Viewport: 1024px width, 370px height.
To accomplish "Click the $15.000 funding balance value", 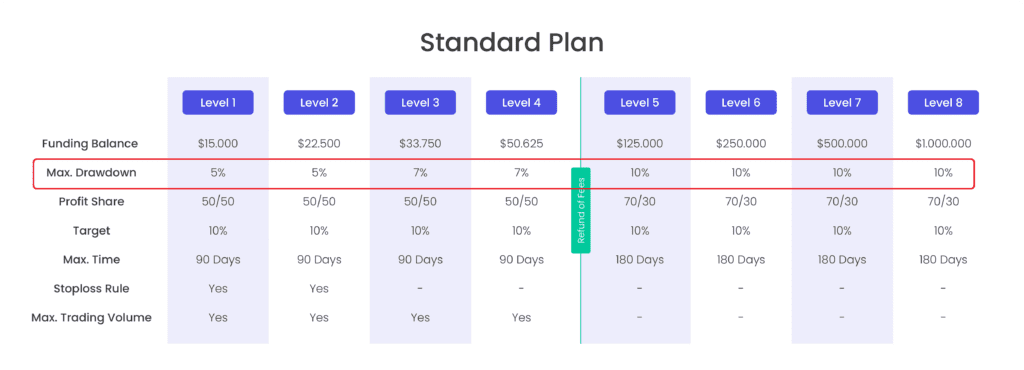I will pos(217,144).
